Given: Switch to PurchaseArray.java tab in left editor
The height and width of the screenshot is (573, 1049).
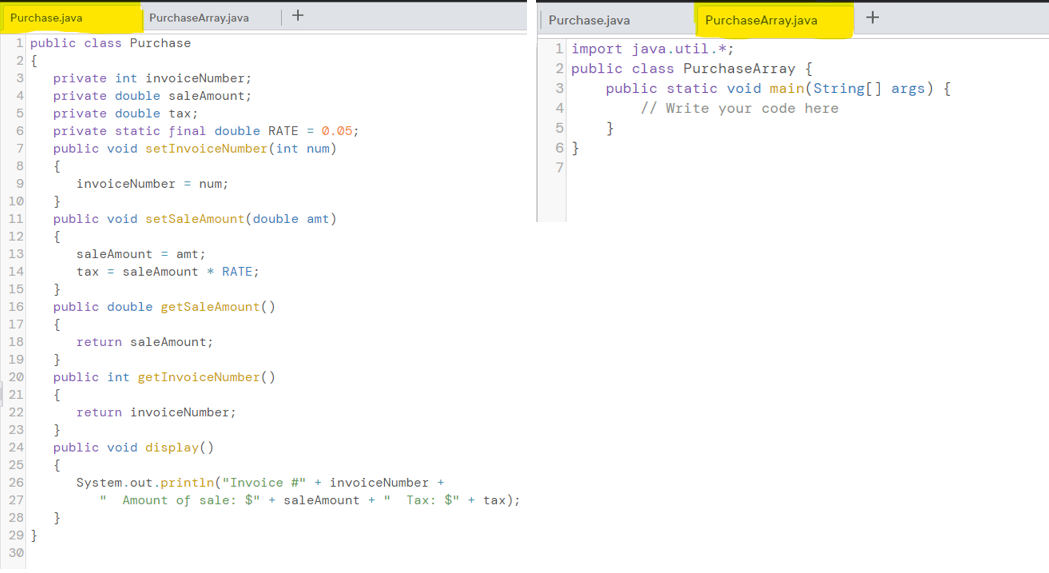Looking at the screenshot, I should [x=199, y=18].
